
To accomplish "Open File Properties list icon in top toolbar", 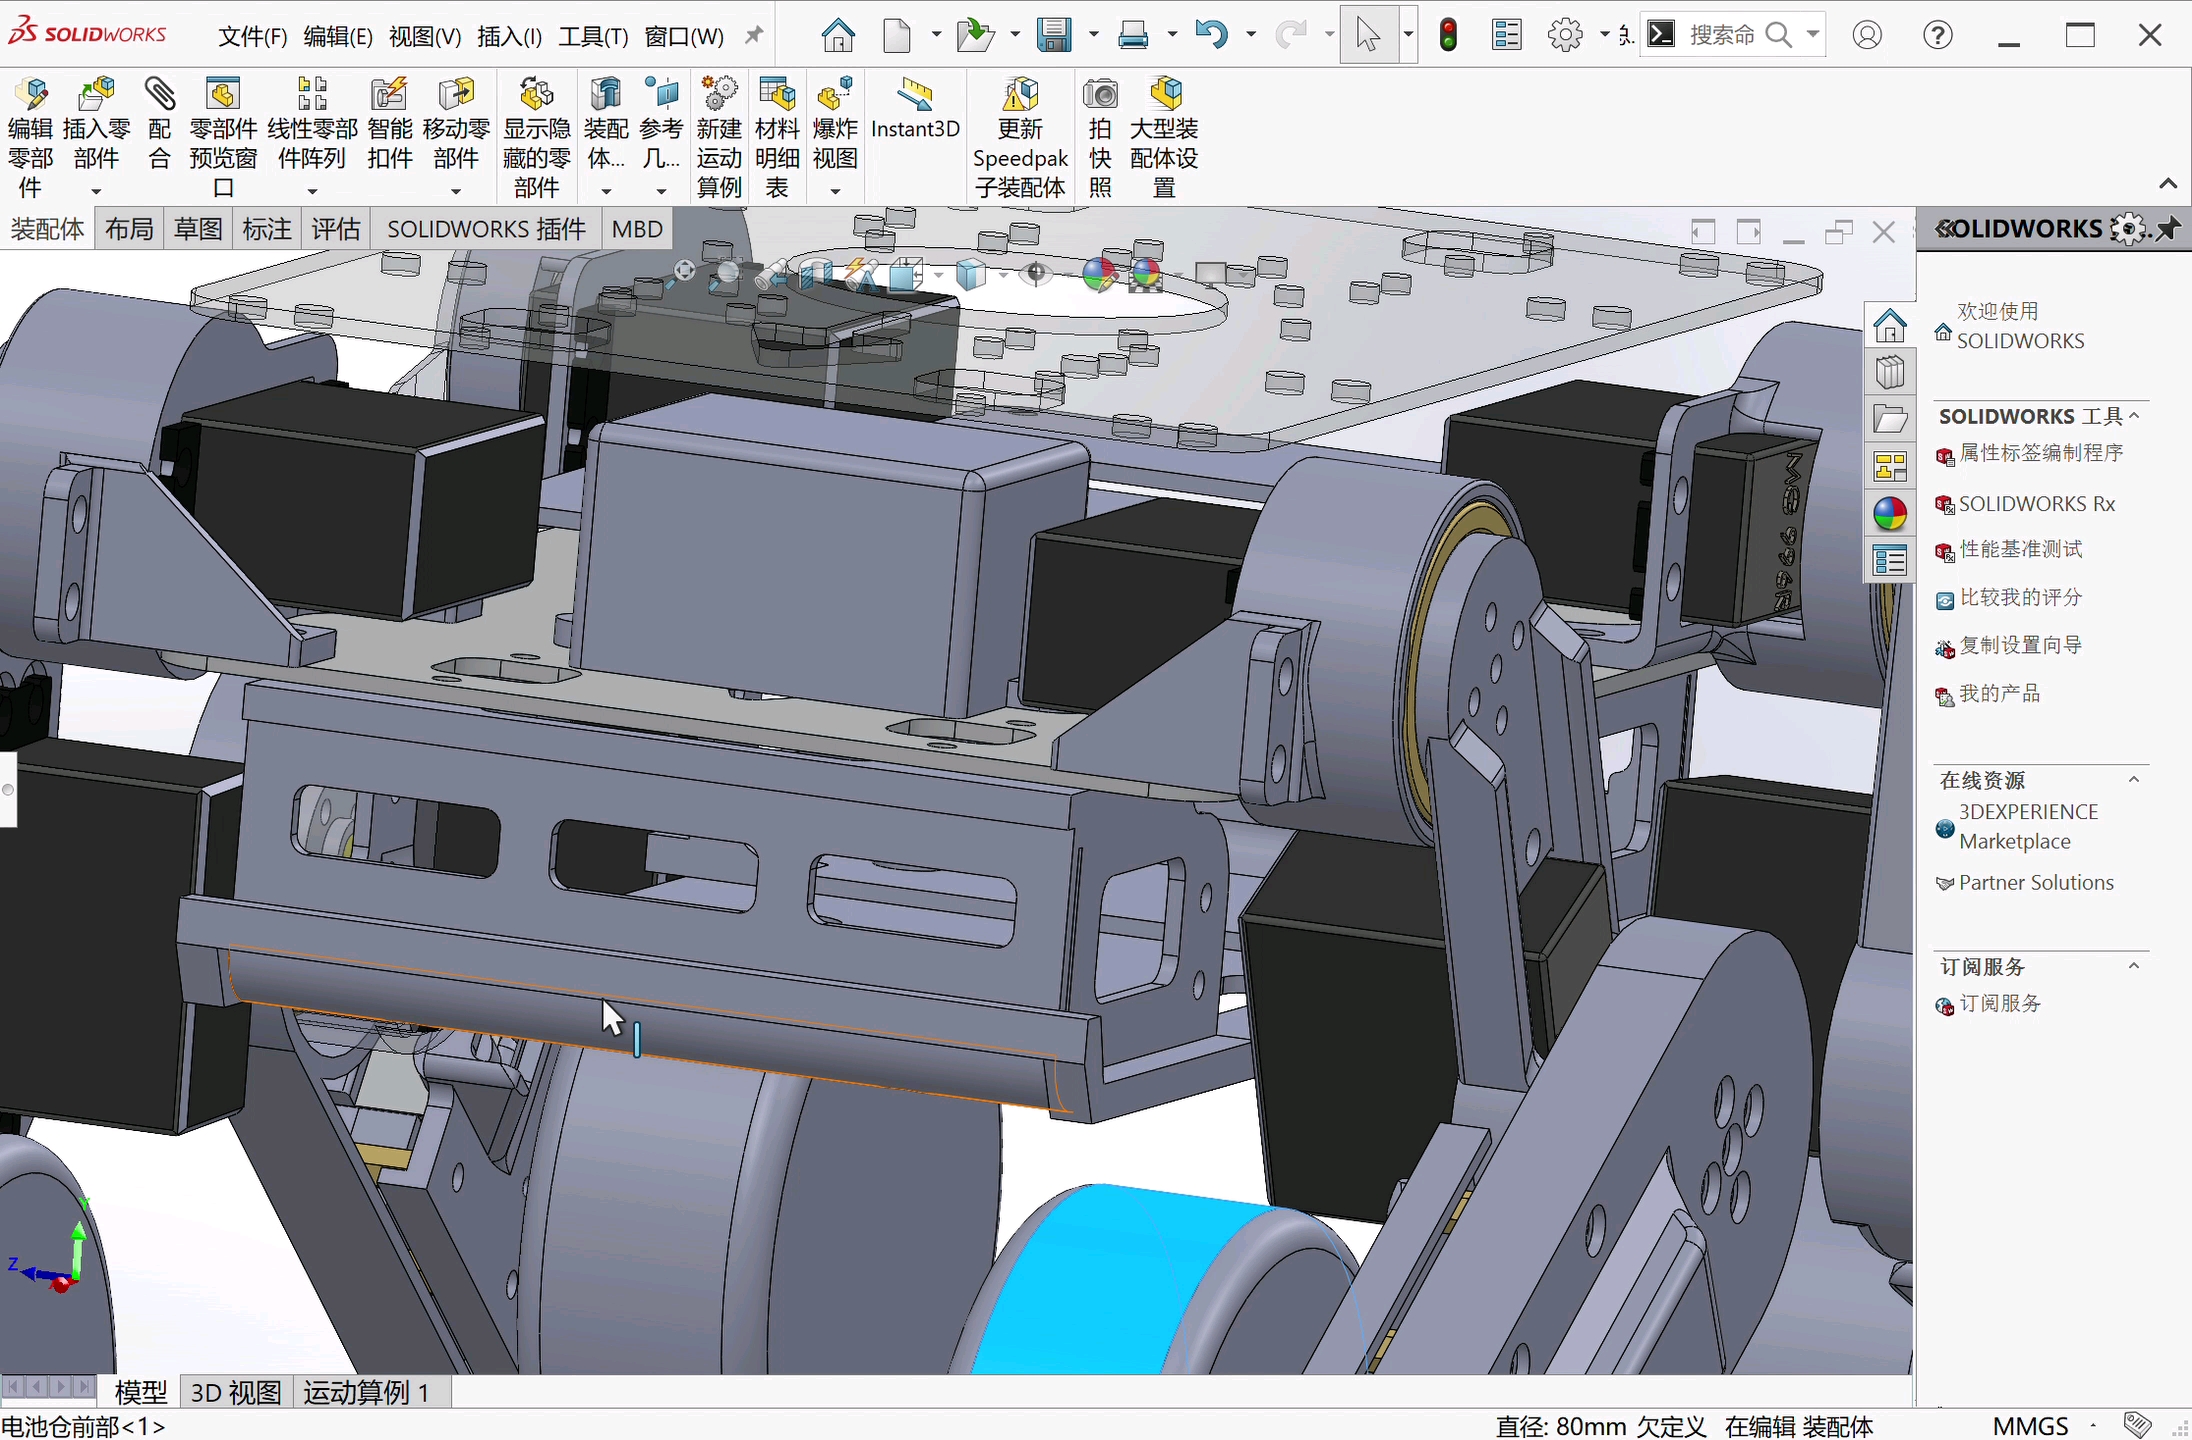I will point(1507,36).
